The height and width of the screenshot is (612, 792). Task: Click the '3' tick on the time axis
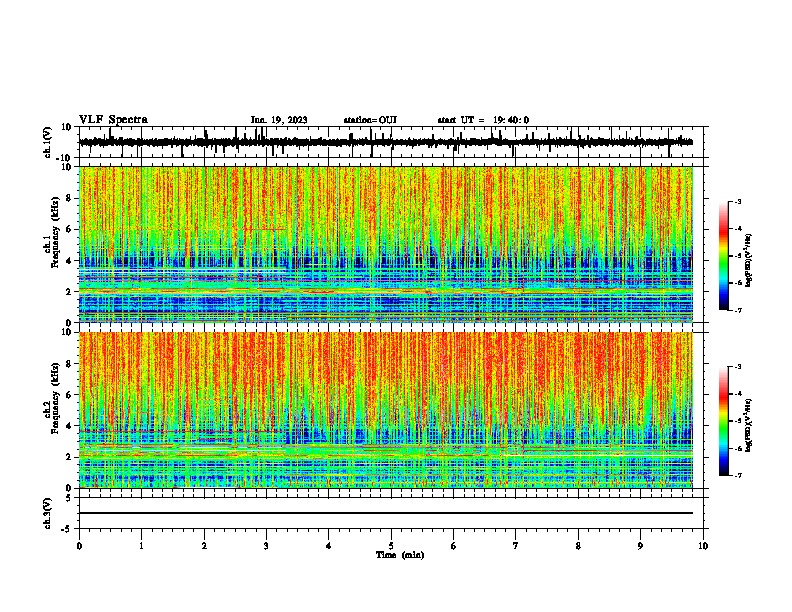pos(266,546)
